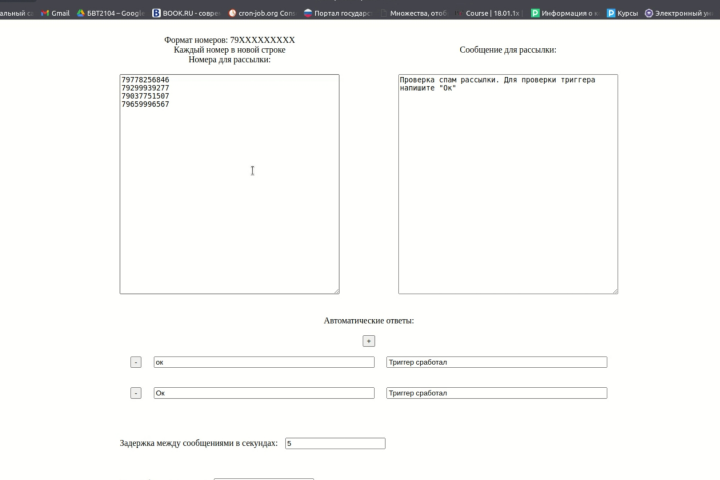Click the 'Каждый номер в новой строке' text

[230, 50]
